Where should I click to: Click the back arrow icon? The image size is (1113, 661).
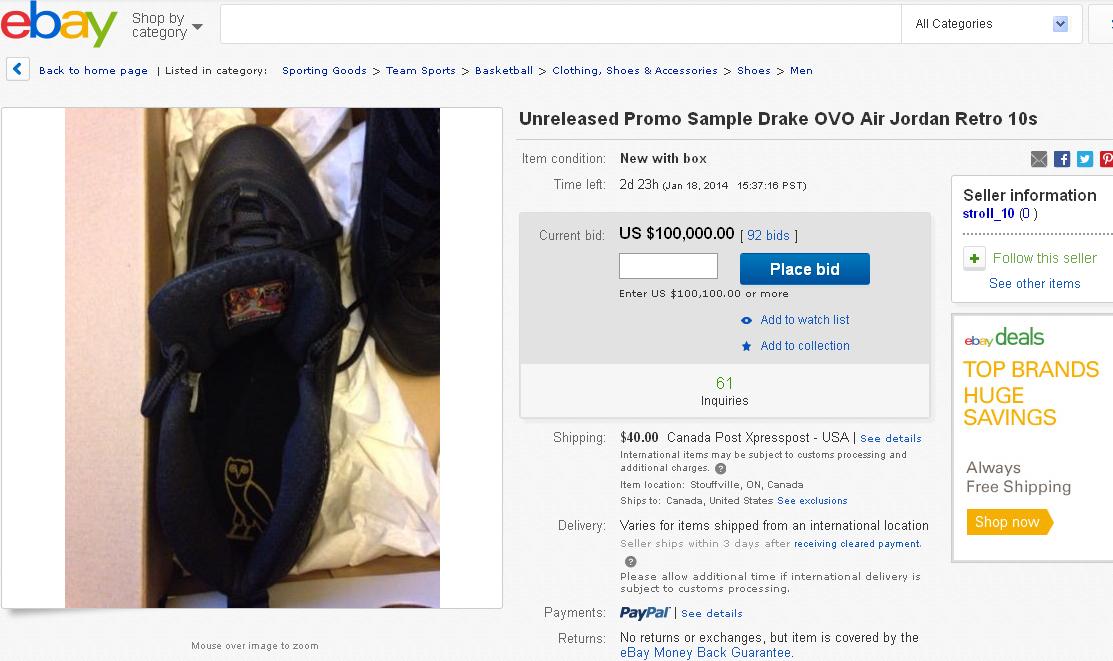[18, 70]
